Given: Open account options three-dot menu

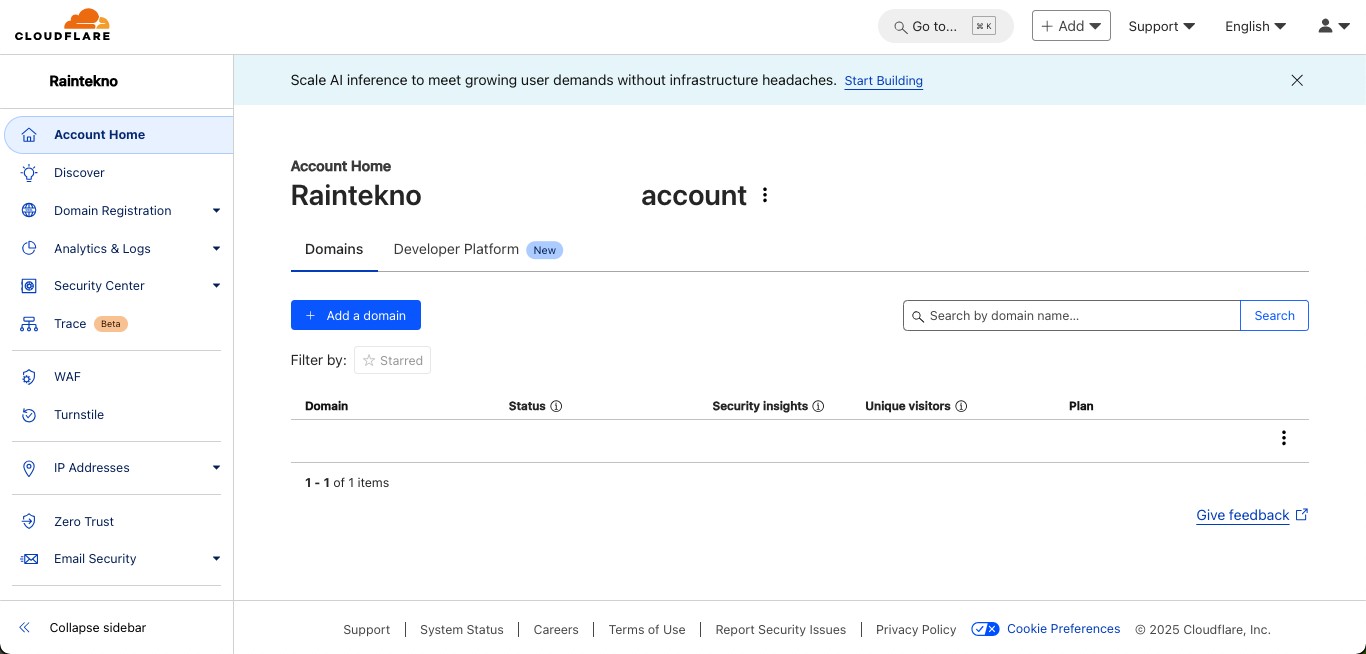Looking at the screenshot, I should [x=765, y=195].
